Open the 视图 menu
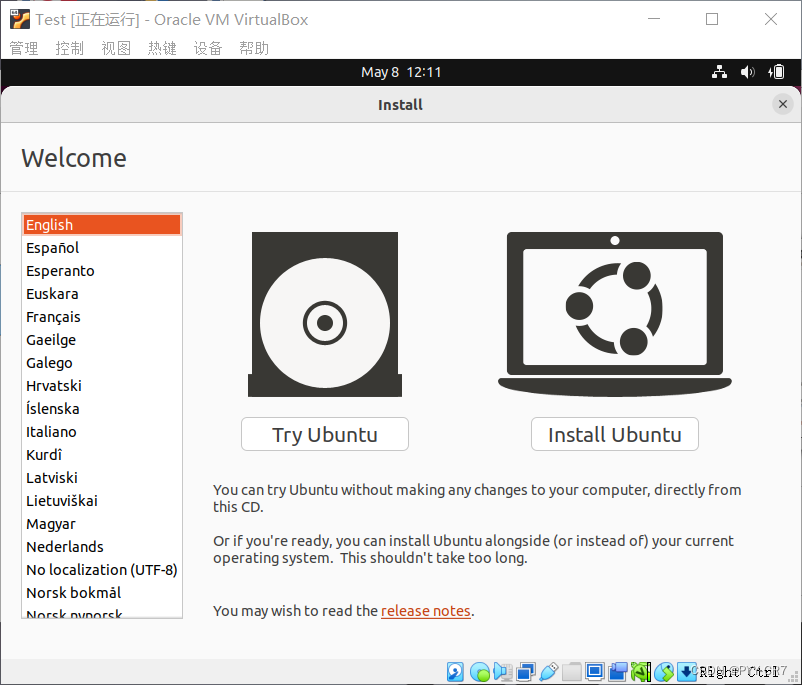This screenshot has height=685, width=802. [116, 48]
